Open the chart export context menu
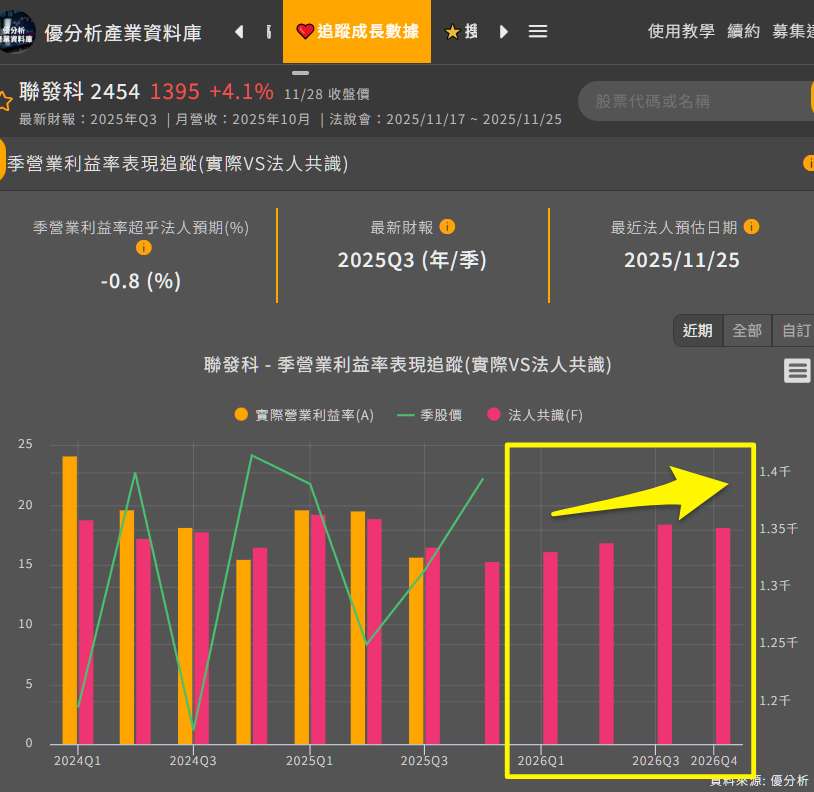Screen dimensions: 814x792 (797, 371)
